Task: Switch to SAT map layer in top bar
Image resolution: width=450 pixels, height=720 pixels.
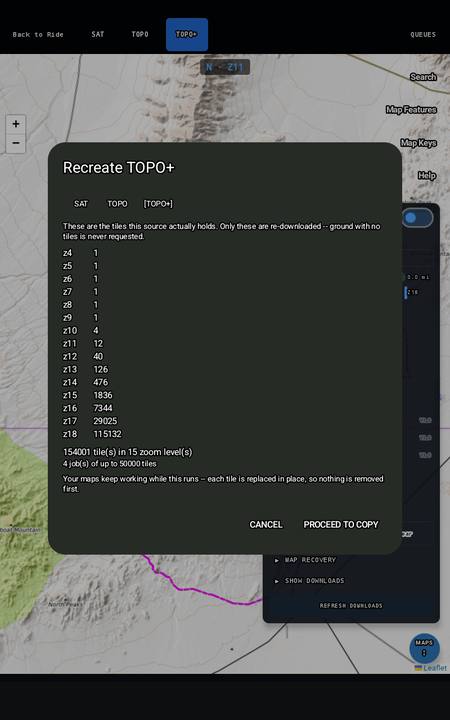Action: (x=98, y=34)
